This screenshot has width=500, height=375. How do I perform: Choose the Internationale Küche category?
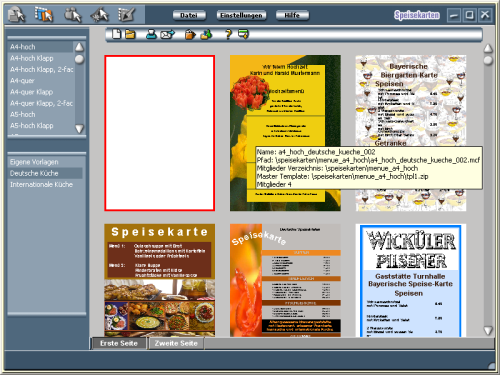41,185
